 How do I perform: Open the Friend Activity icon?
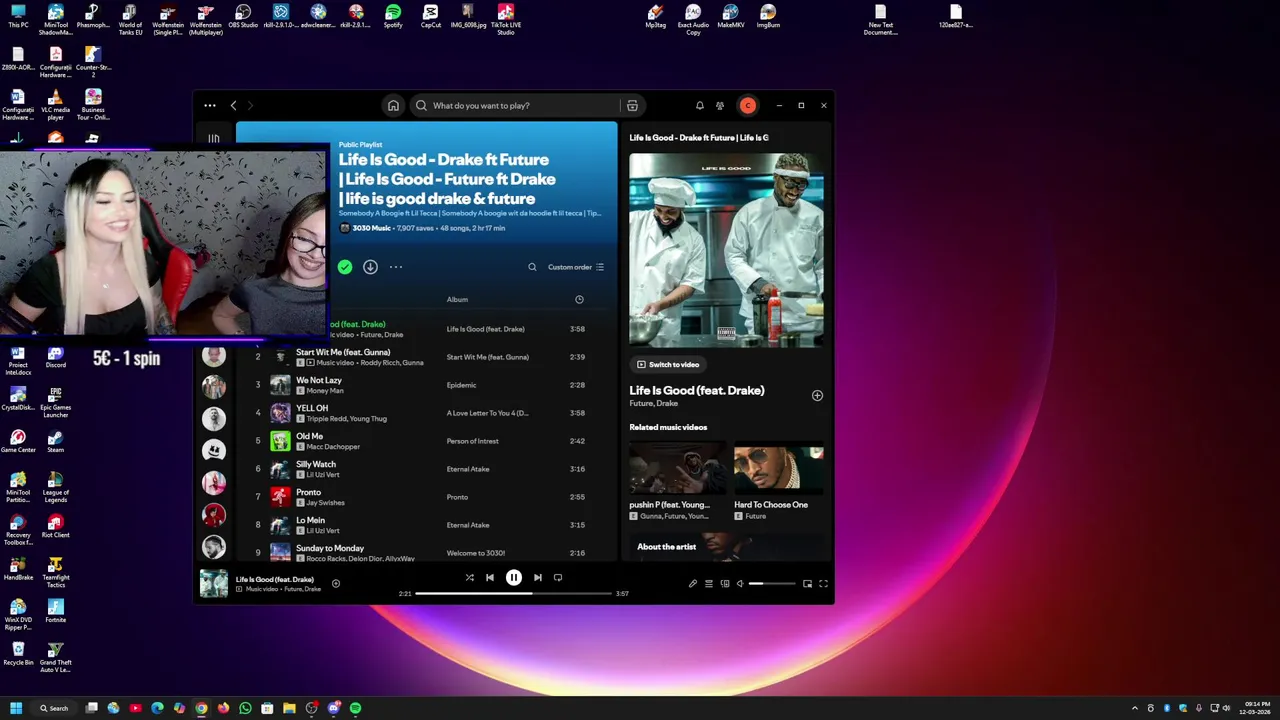pos(720,105)
